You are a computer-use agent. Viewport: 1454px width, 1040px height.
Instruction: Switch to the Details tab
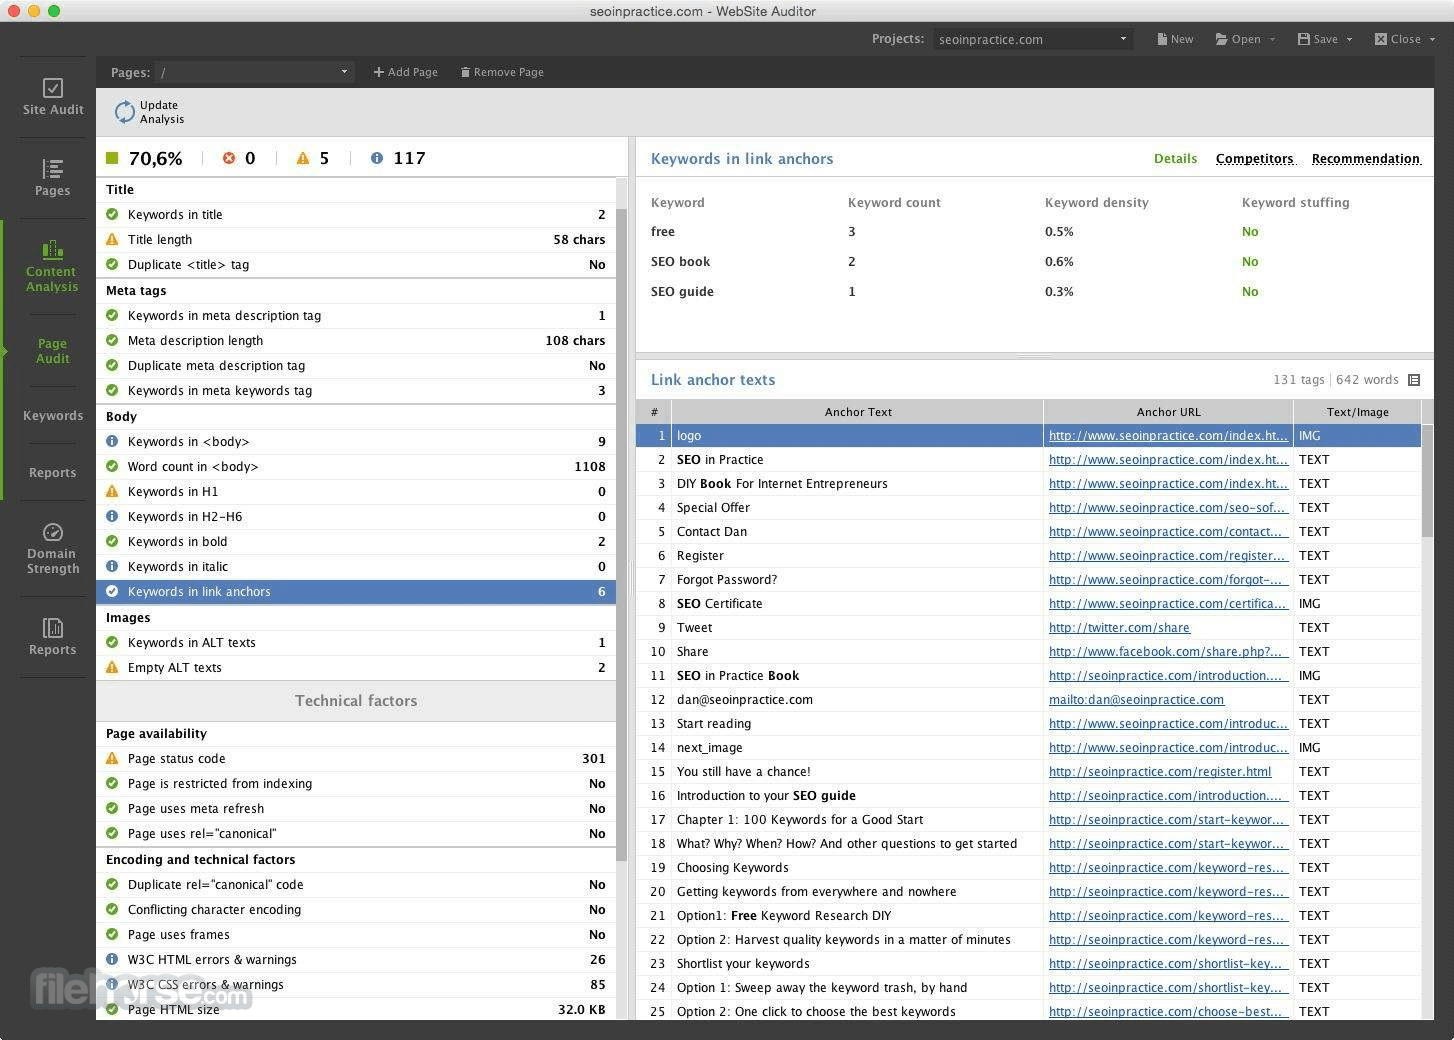(1175, 158)
